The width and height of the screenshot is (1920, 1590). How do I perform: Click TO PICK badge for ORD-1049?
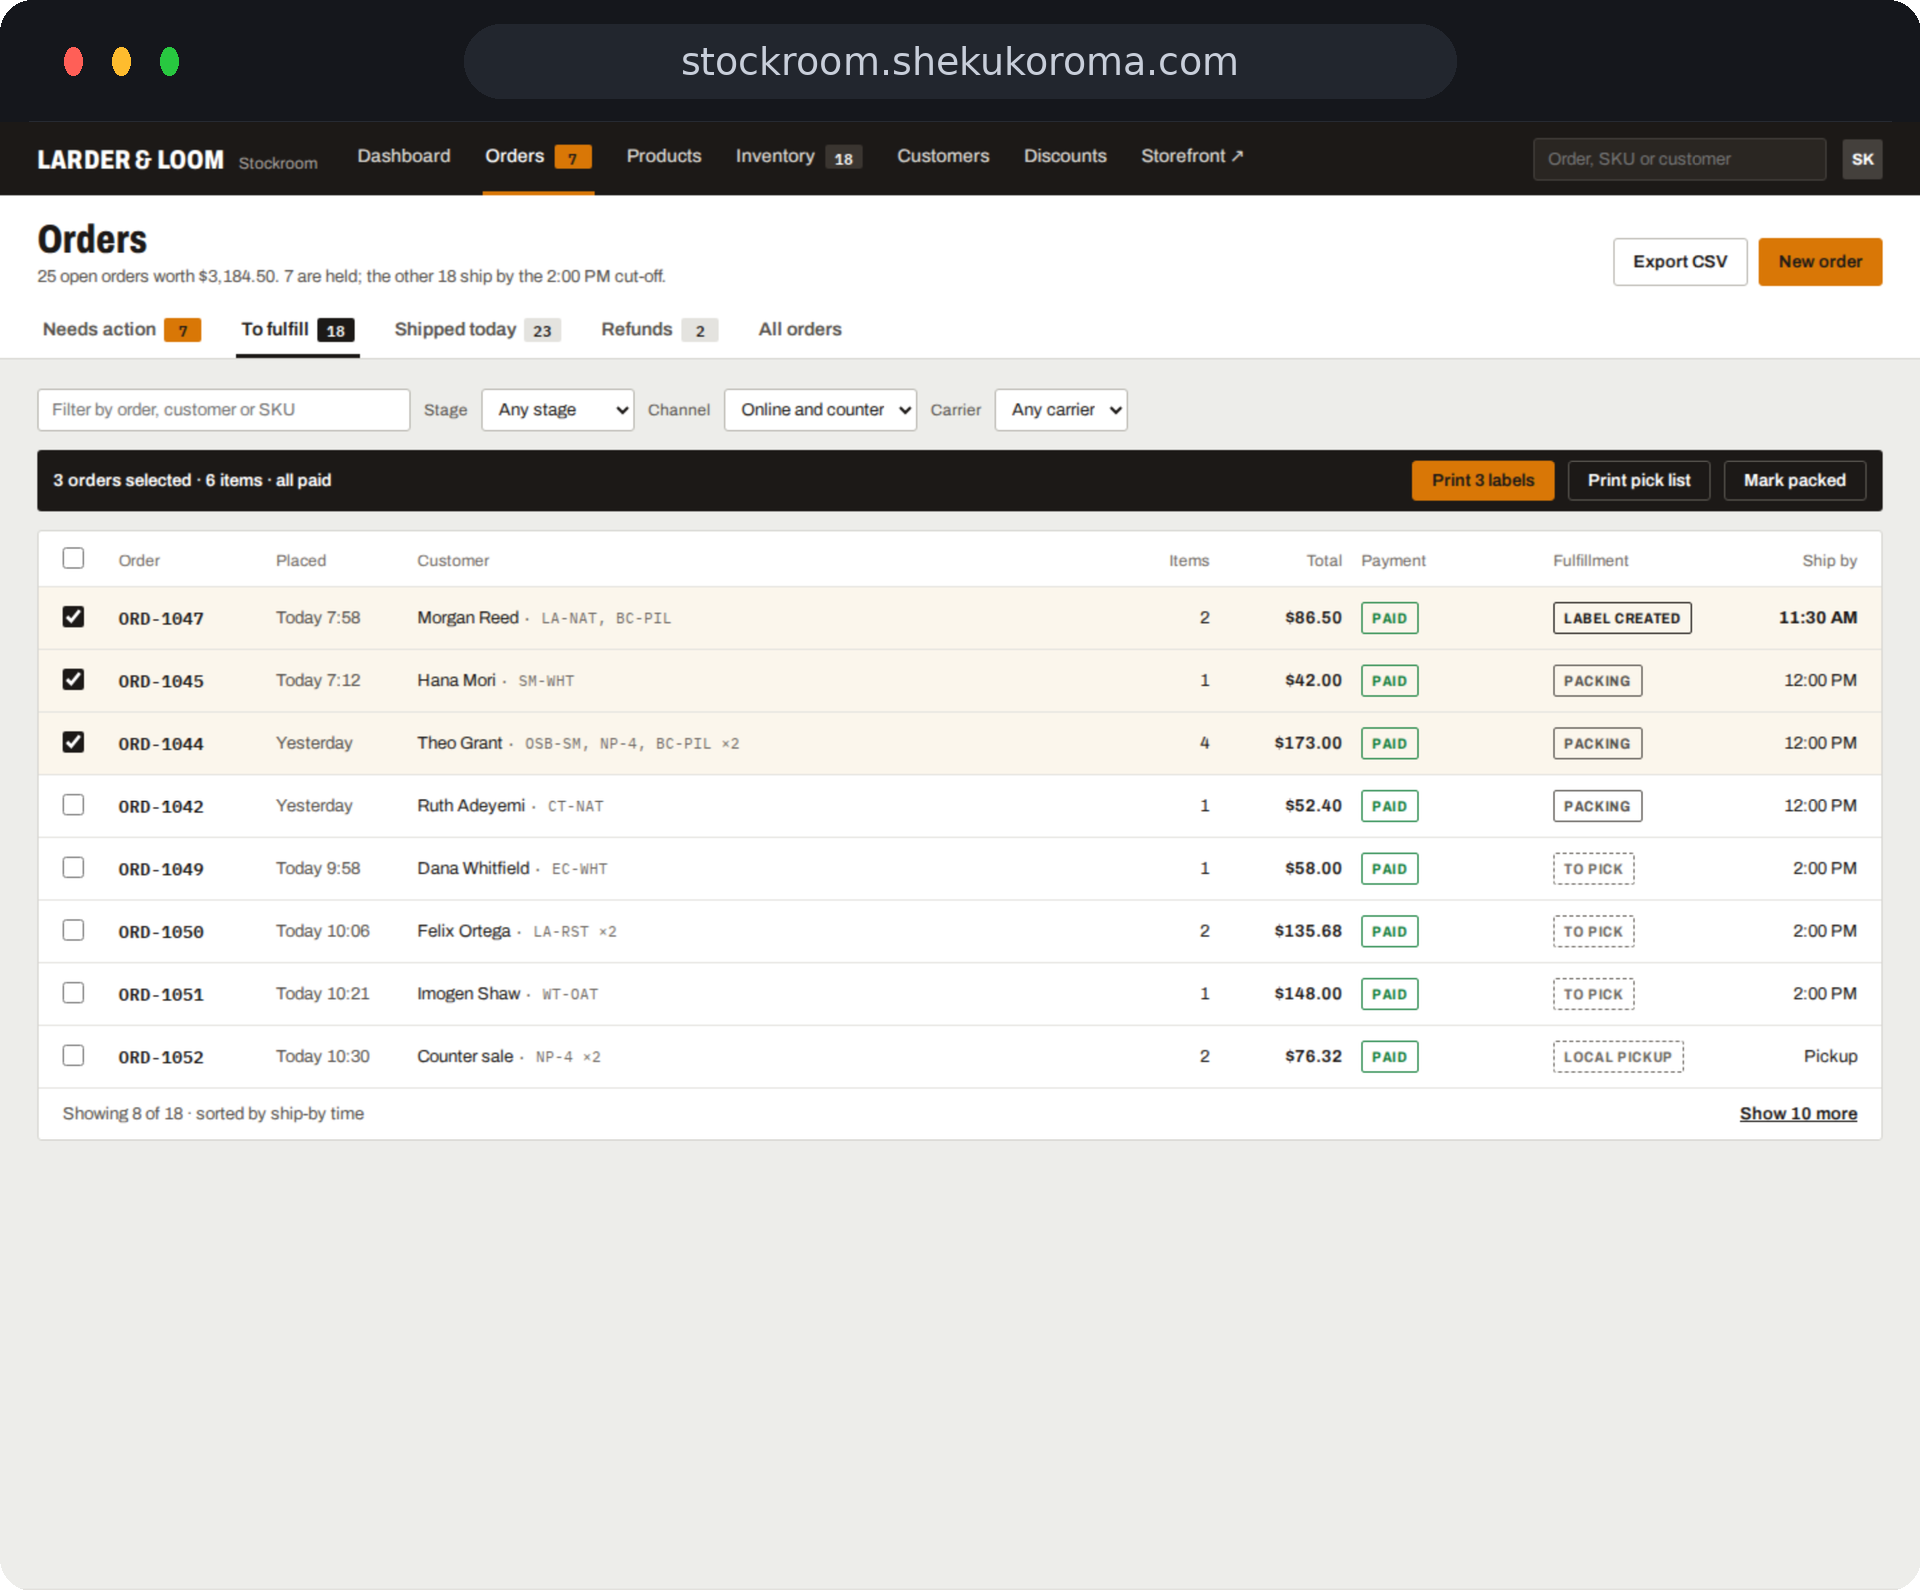(x=1594, y=869)
